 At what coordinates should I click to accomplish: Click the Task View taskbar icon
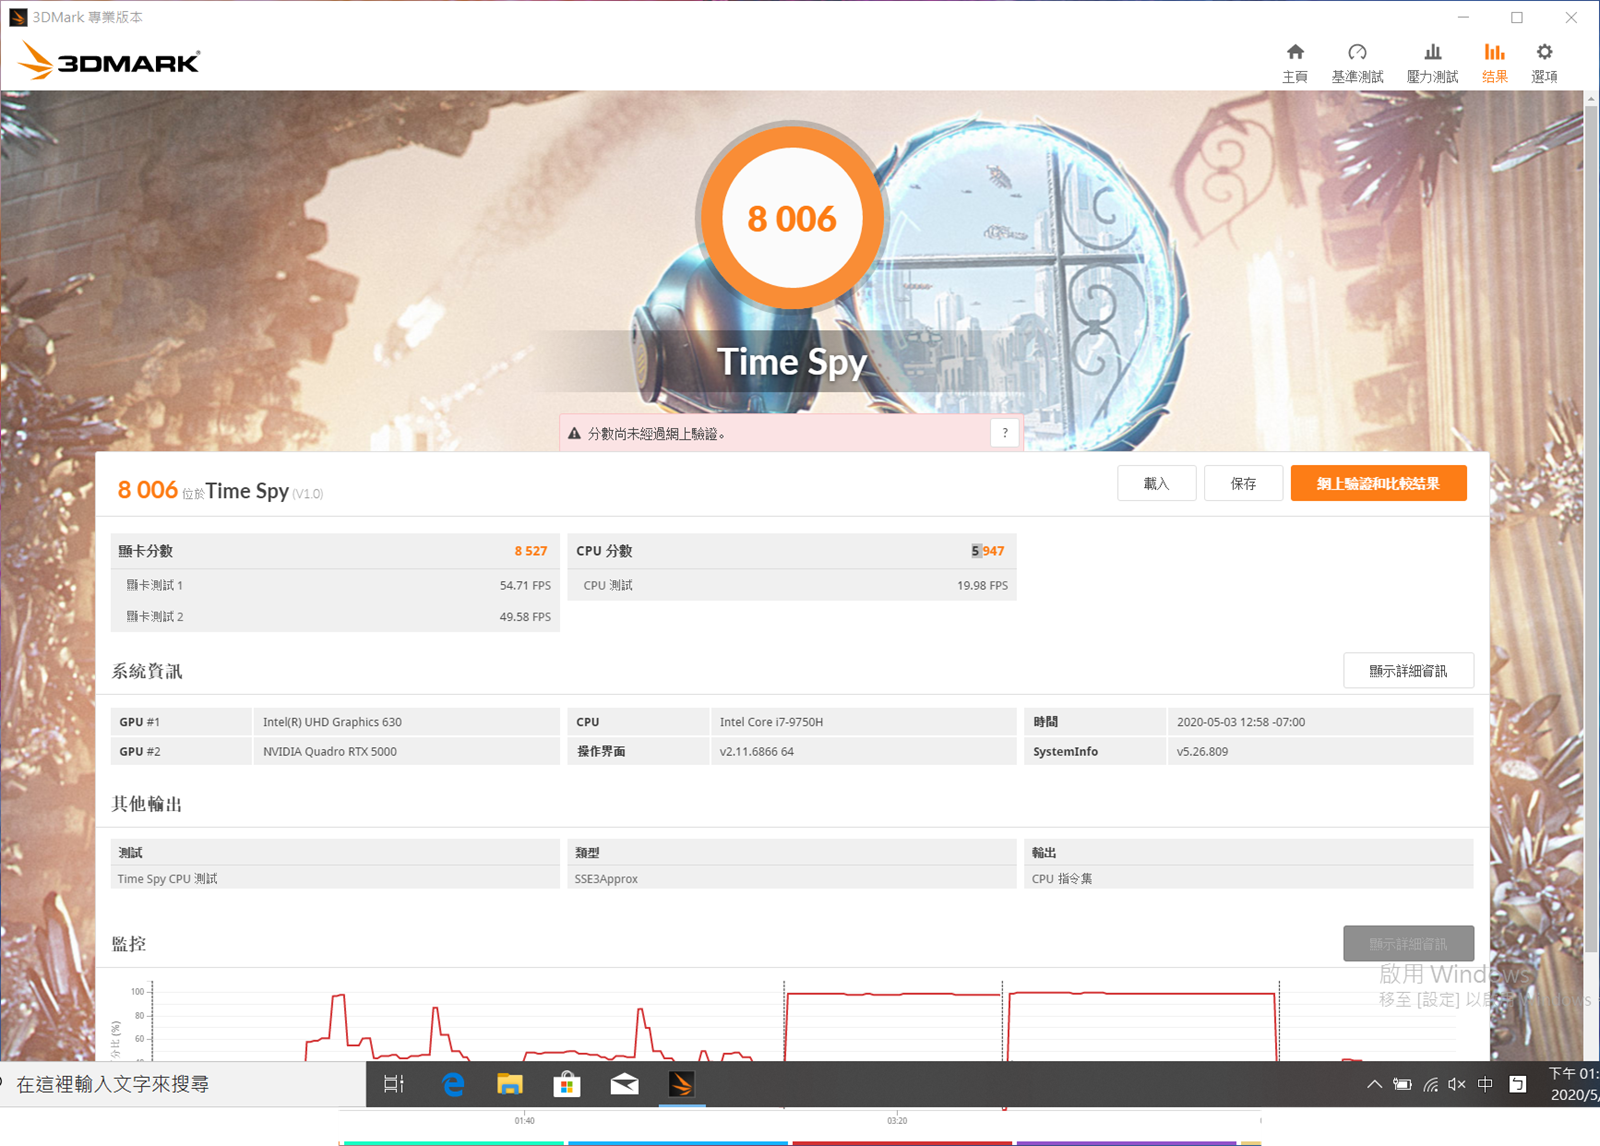[394, 1084]
